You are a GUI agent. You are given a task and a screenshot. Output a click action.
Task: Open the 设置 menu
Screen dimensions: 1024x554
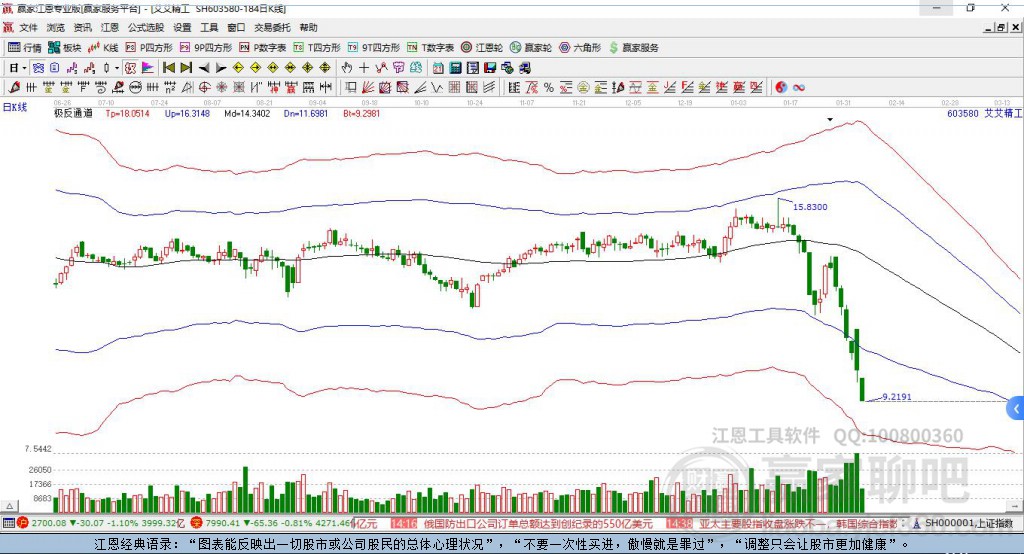tap(182, 27)
